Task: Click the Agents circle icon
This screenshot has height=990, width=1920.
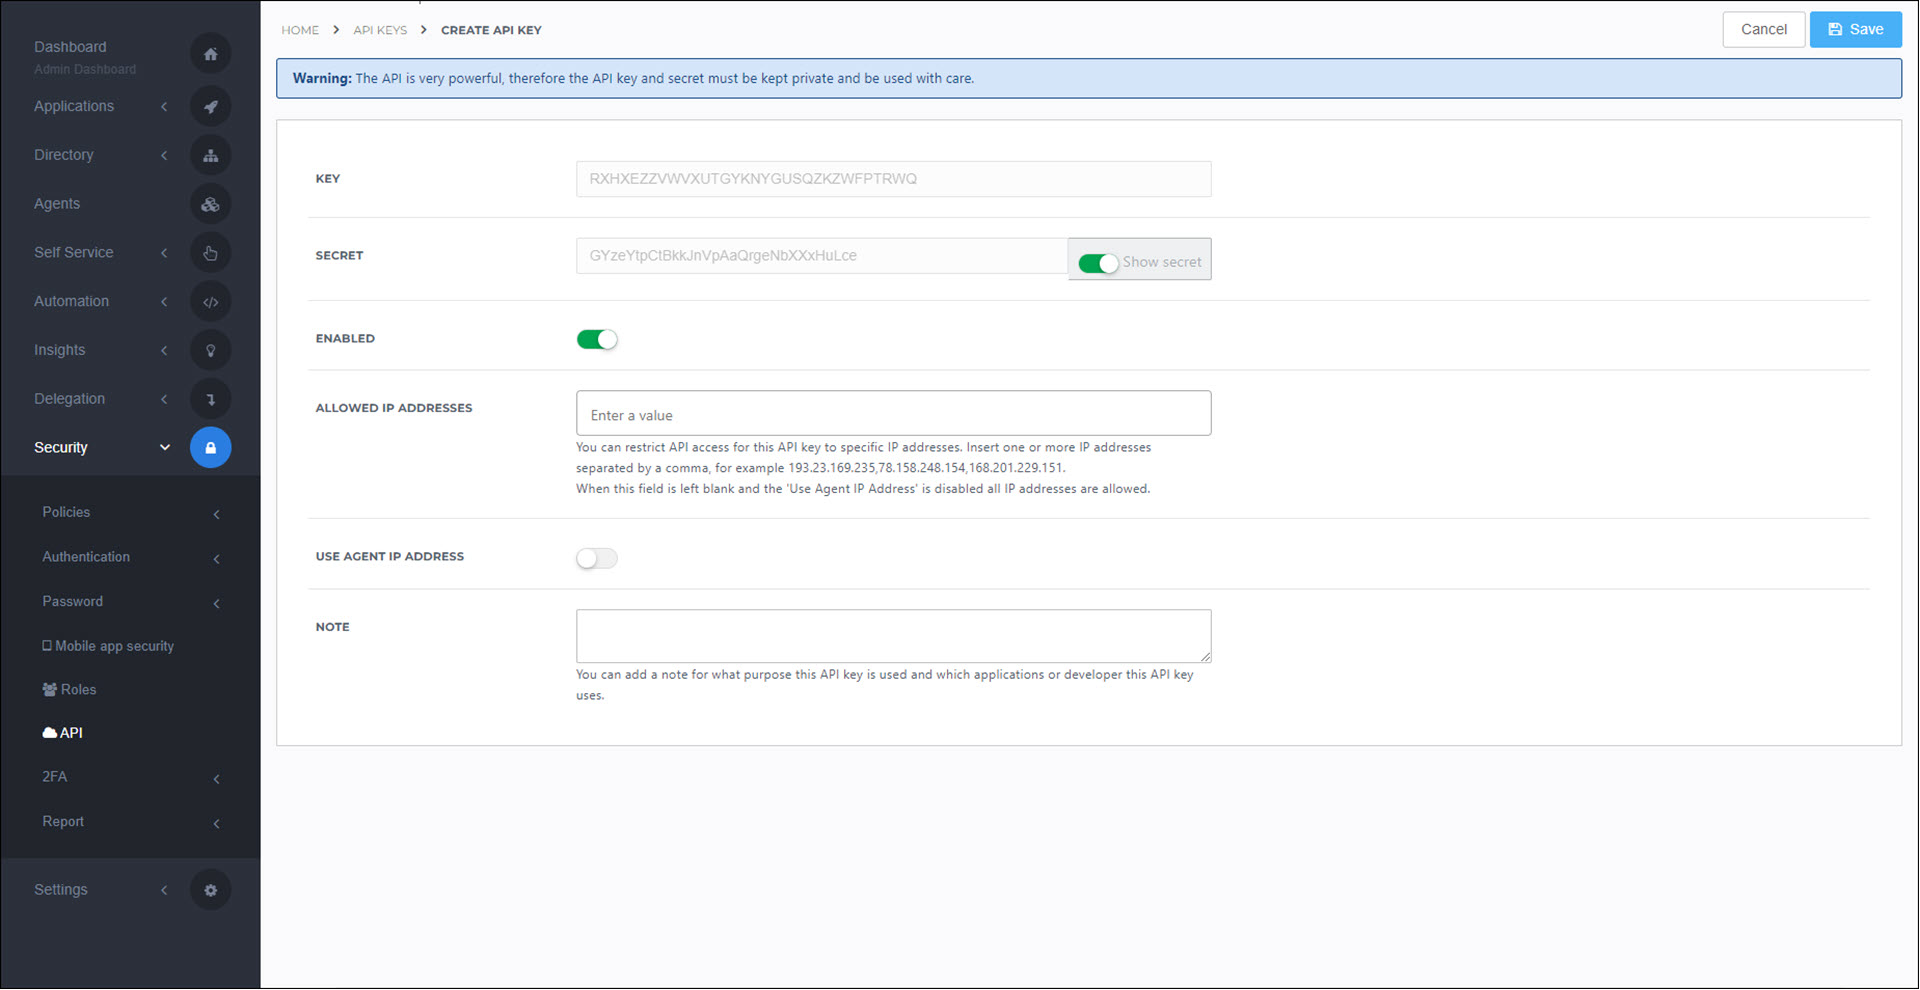Action: pyautogui.click(x=210, y=204)
